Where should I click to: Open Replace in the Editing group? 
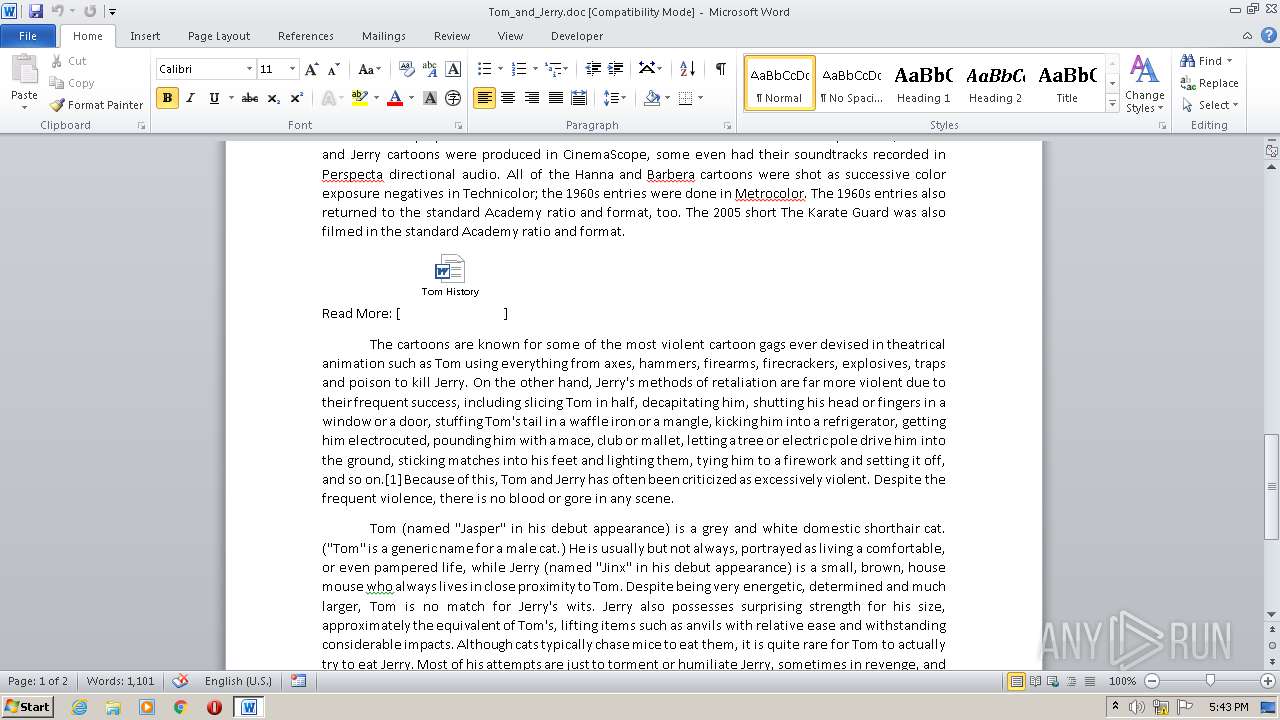(1209, 83)
